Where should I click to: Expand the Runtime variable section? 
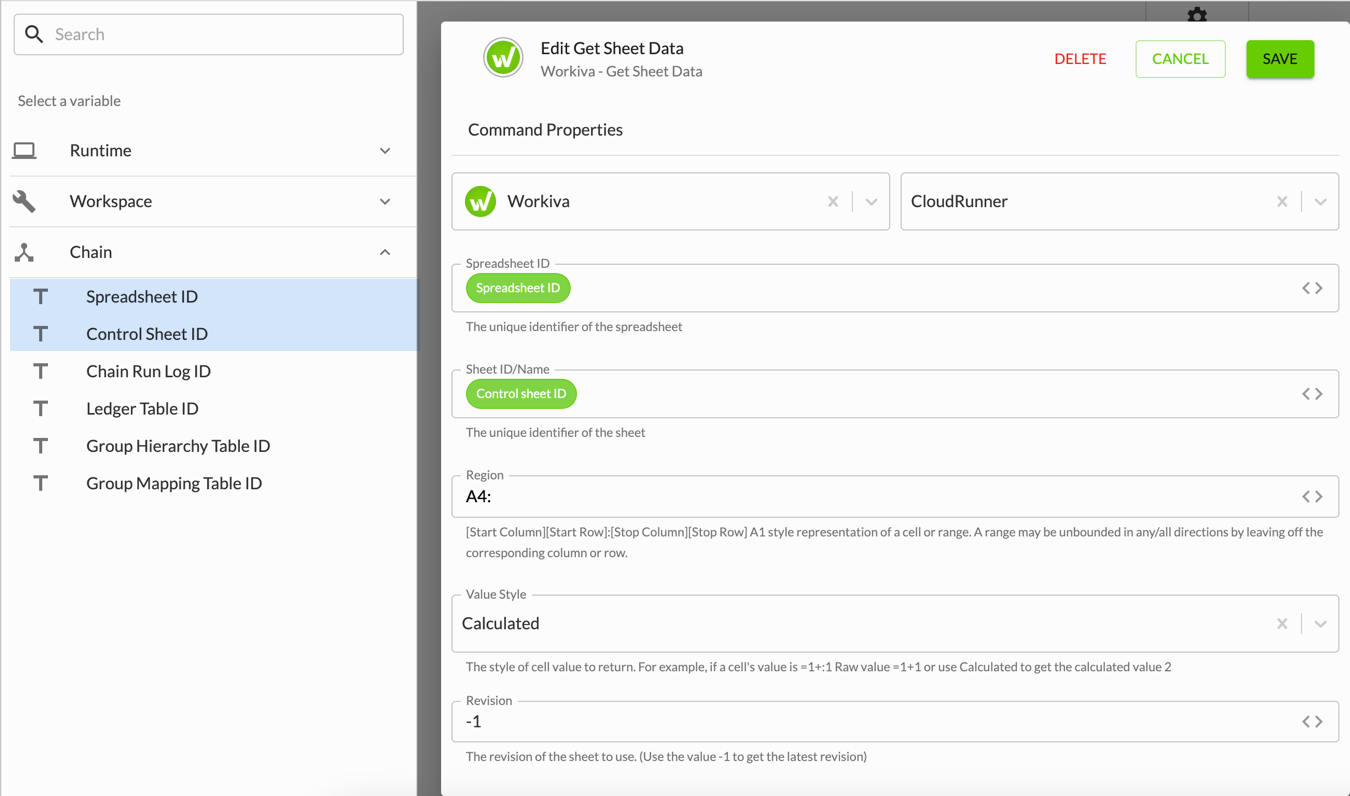[385, 151]
